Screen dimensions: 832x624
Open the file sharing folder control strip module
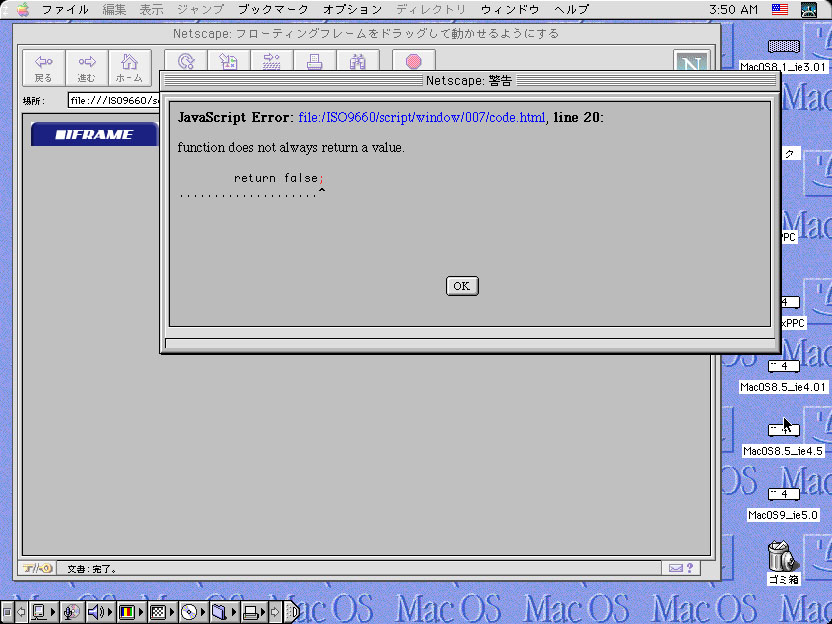coord(224,612)
